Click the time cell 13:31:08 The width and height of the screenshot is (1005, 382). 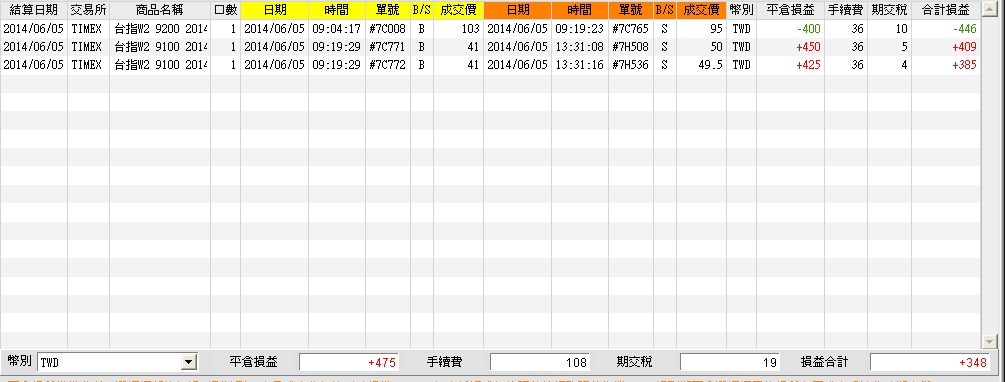pyautogui.click(x=580, y=47)
